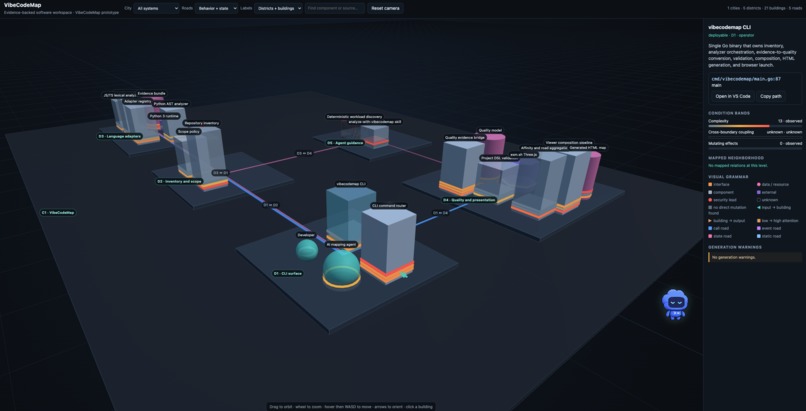Select the pink Generated HTML map cylinder
The width and height of the screenshot is (806, 411).
click(x=593, y=175)
